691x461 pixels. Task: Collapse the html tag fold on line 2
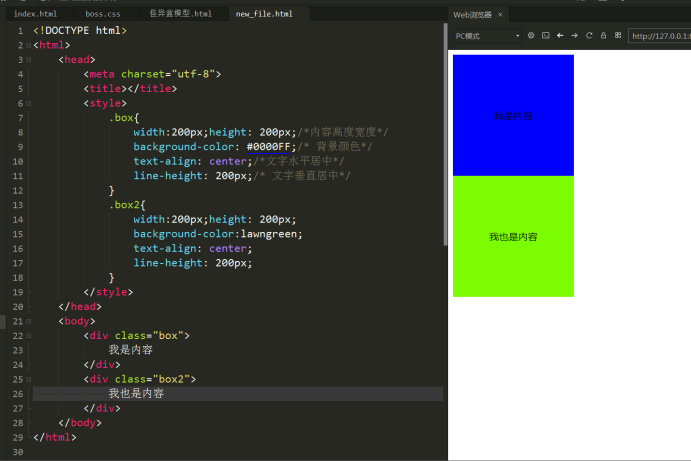[29, 45]
